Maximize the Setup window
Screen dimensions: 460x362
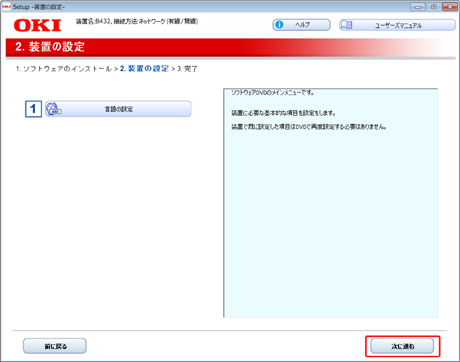[x=434, y=7]
